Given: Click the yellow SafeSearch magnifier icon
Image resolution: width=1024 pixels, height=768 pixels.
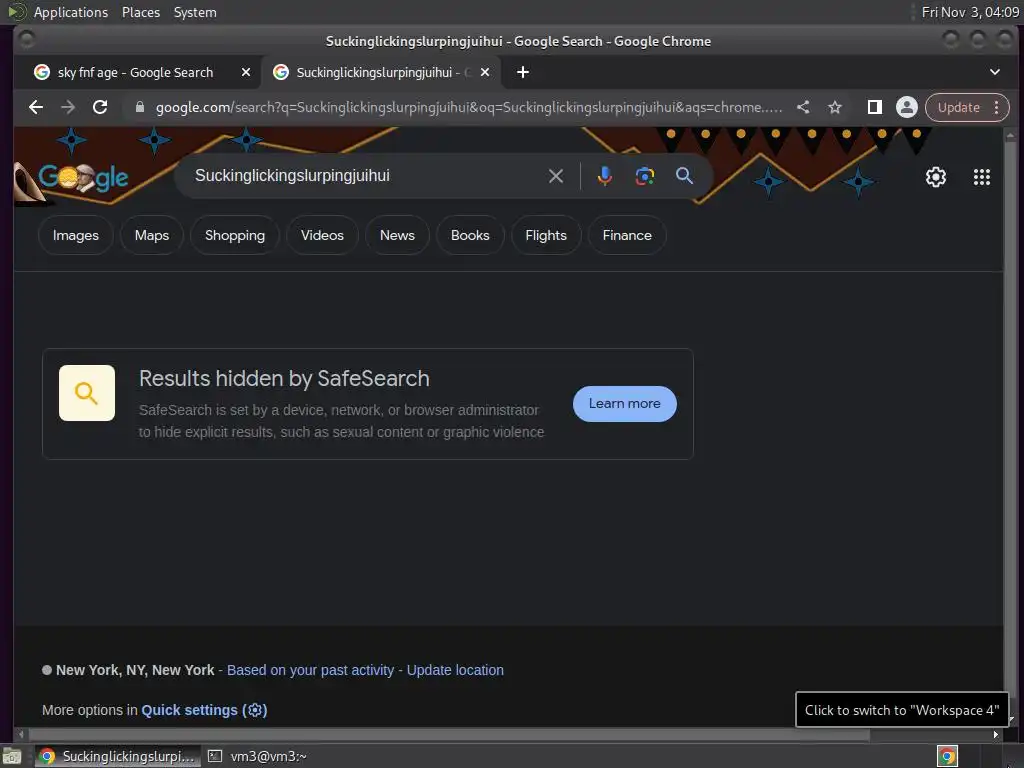Looking at the screenshot, I should (87, 393).
